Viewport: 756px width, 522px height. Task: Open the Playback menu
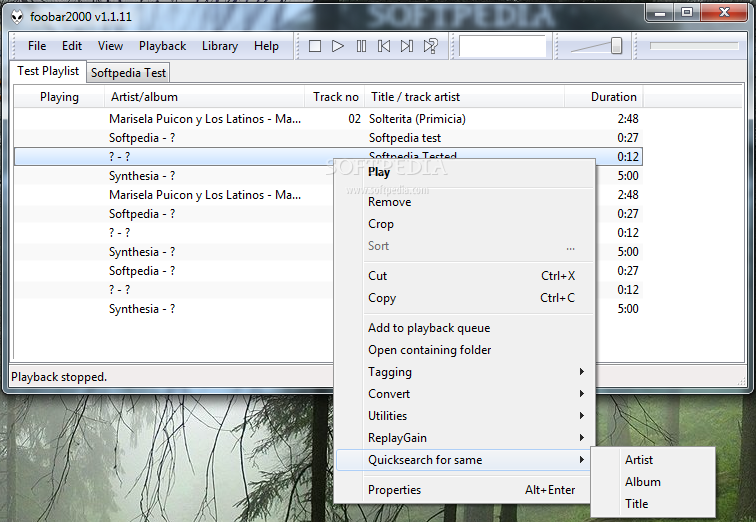point(162,46)
